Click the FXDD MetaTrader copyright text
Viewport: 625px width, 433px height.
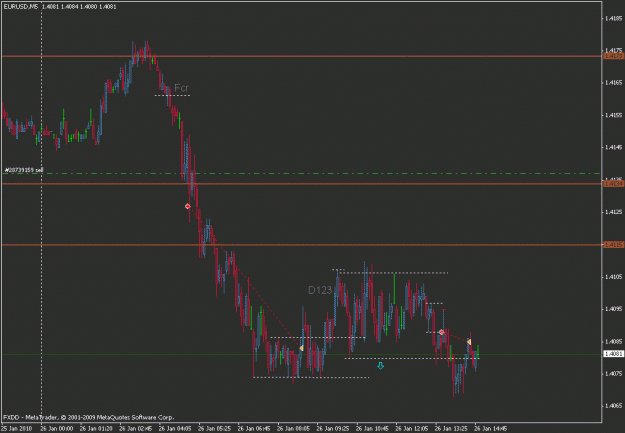coord(88,417)
